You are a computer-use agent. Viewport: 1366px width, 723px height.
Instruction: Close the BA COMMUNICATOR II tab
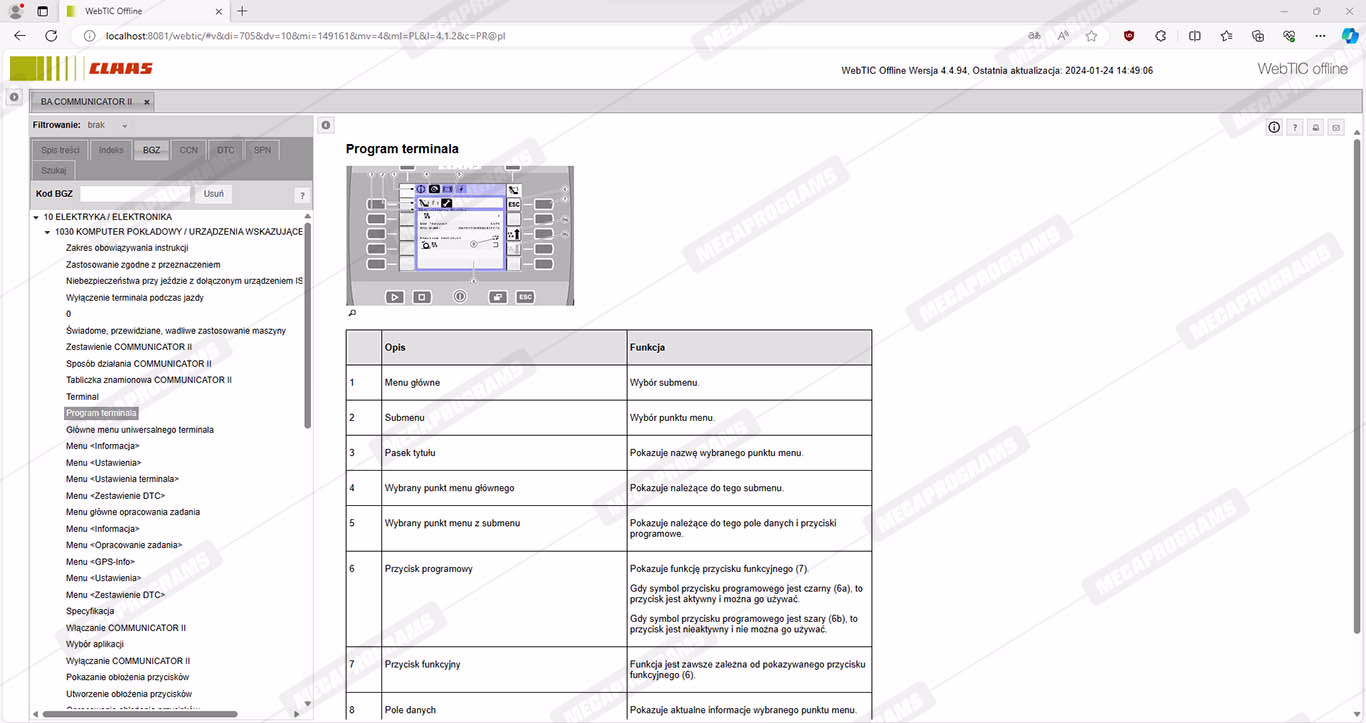click(x=147, y=102)
